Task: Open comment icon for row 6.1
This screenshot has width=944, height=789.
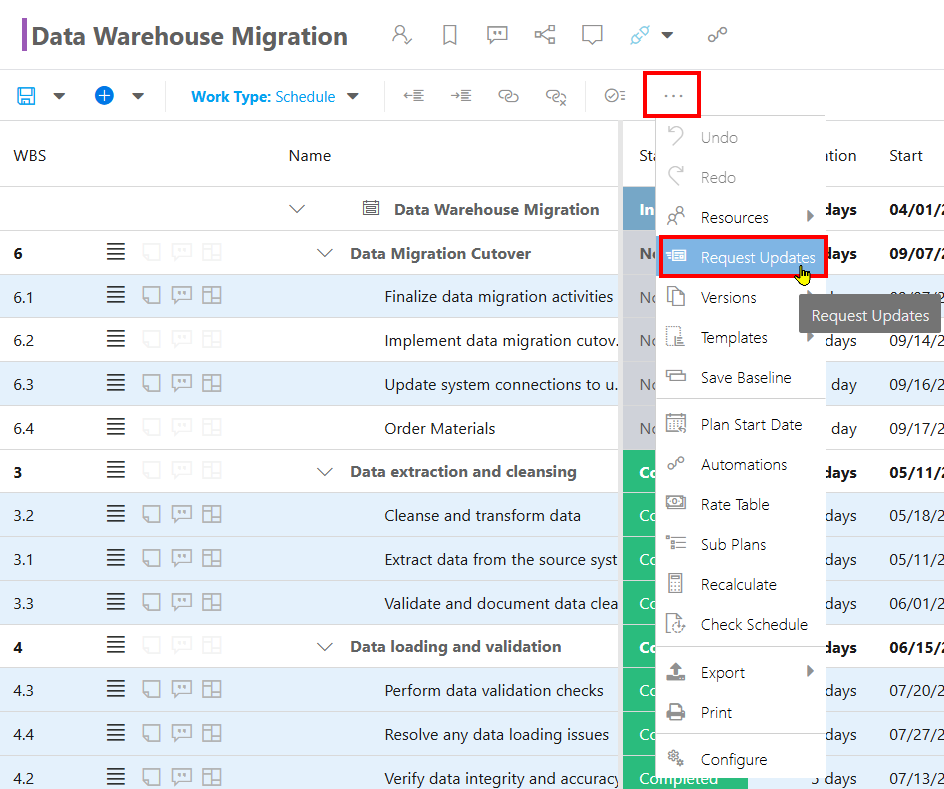Action: [181, 295]
